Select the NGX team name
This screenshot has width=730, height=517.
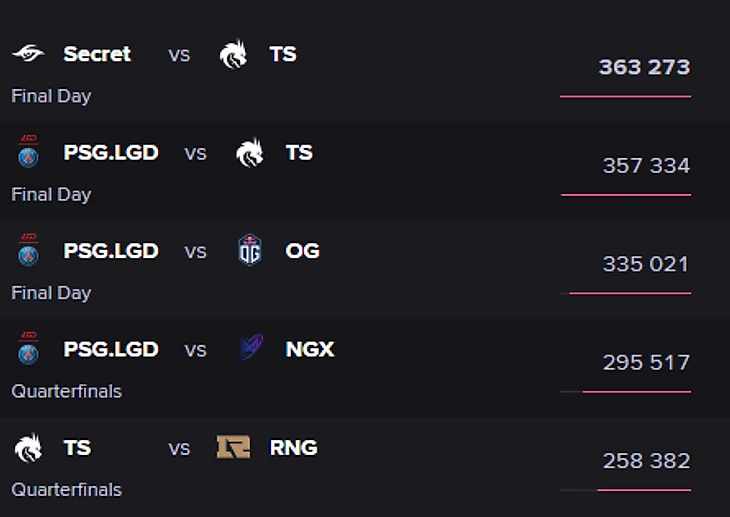point(310,349)
